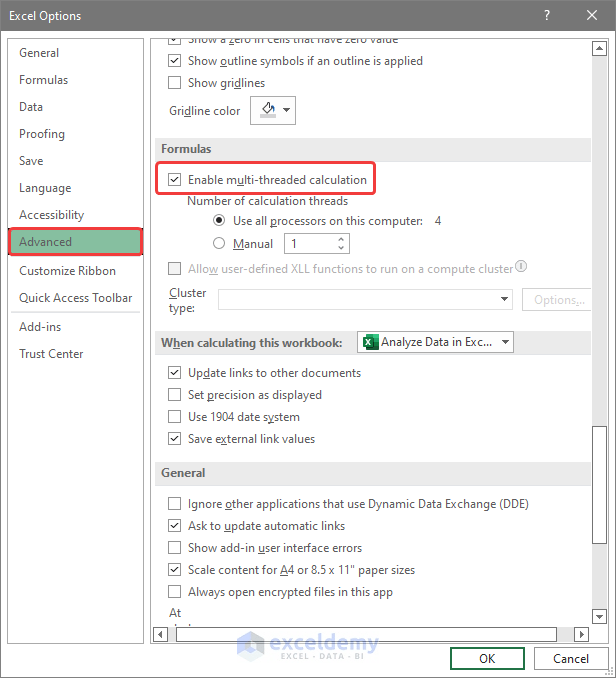The width and height of the screenshot is (616, 678).
Task: Click the vertical scrollbar down arrow
Action: point(599,616)
